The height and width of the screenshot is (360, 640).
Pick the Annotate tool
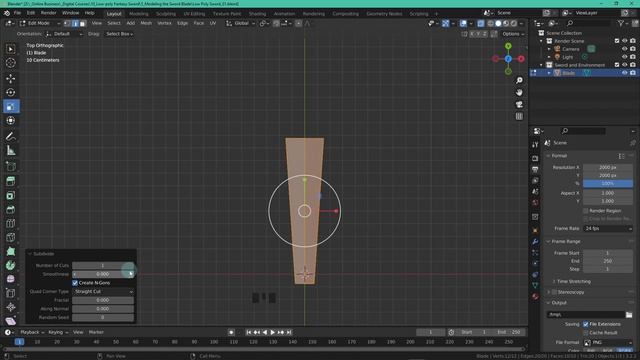pos(11,136)
